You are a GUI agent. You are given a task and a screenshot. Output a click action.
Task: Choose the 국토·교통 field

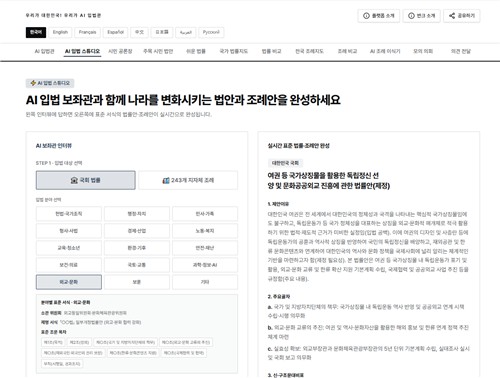pos(137,265)
